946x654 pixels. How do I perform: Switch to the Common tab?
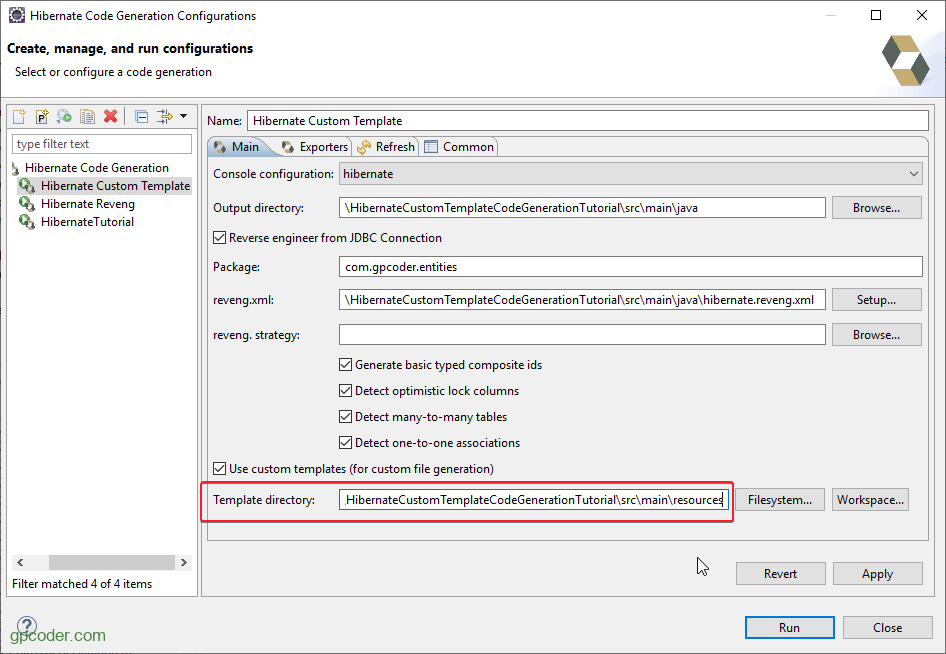458,146
